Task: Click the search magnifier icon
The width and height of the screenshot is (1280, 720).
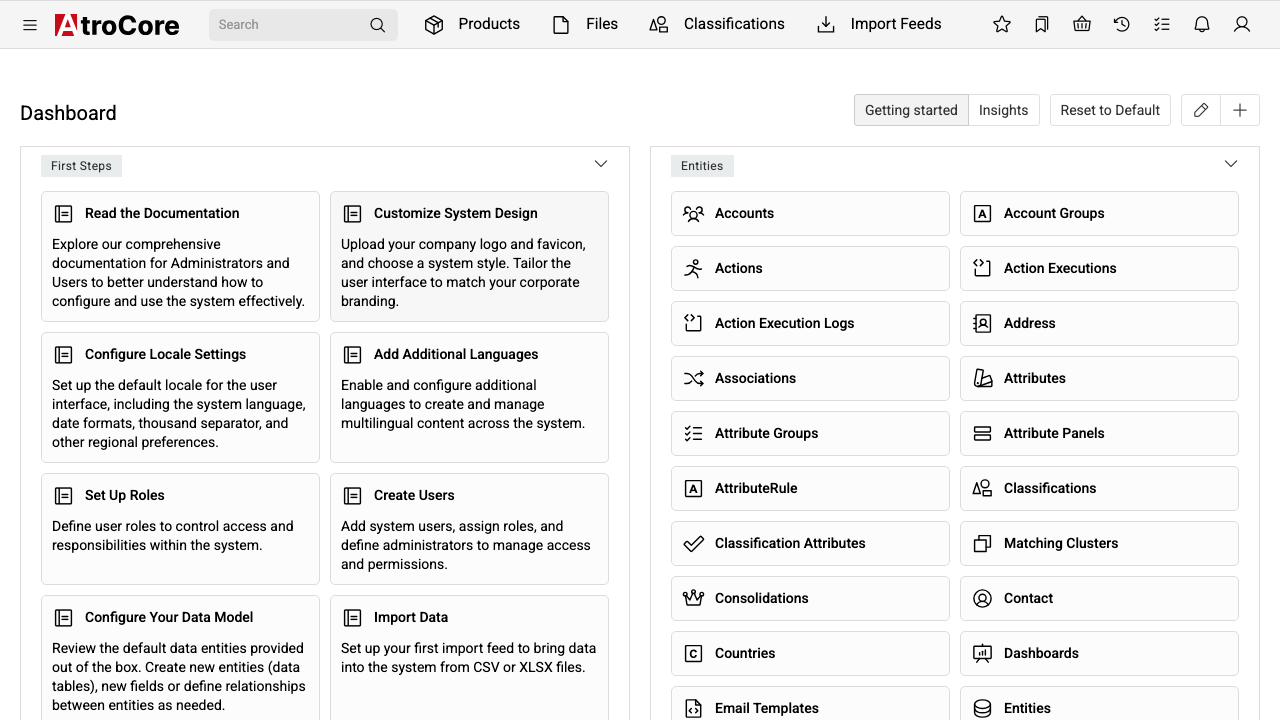Action: pyautogui.click(x=377, y=25)
